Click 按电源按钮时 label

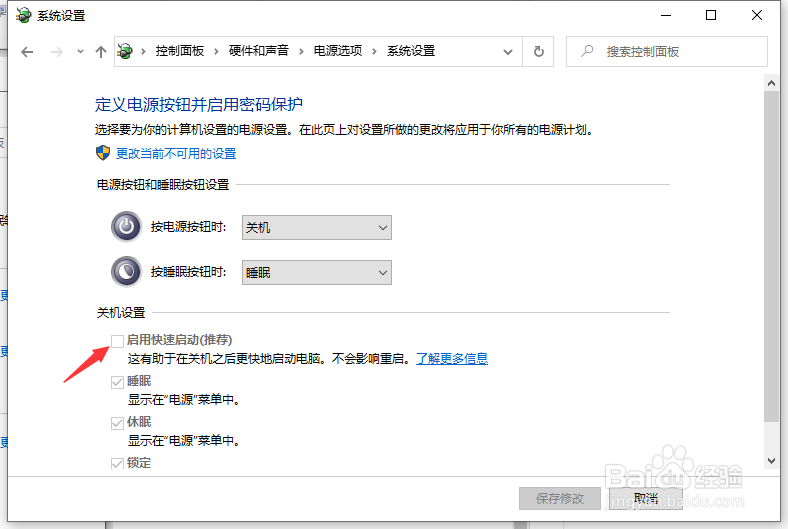(188, 227)
